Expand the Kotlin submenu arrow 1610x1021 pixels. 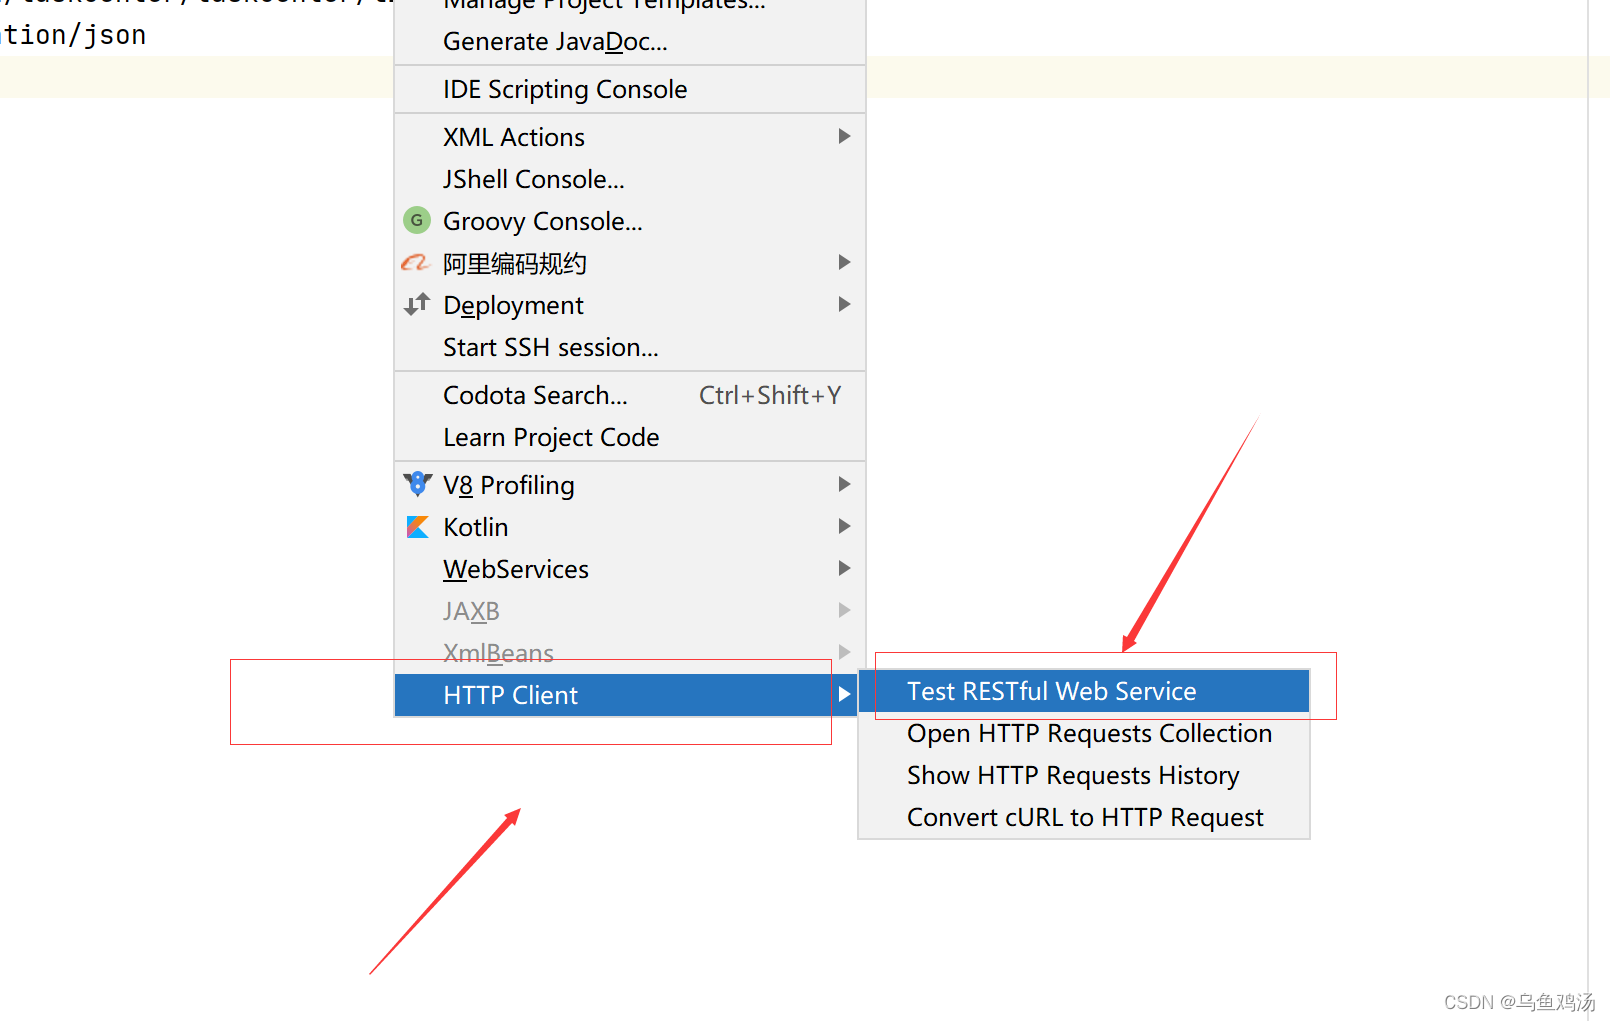click(x=844, y=526)
